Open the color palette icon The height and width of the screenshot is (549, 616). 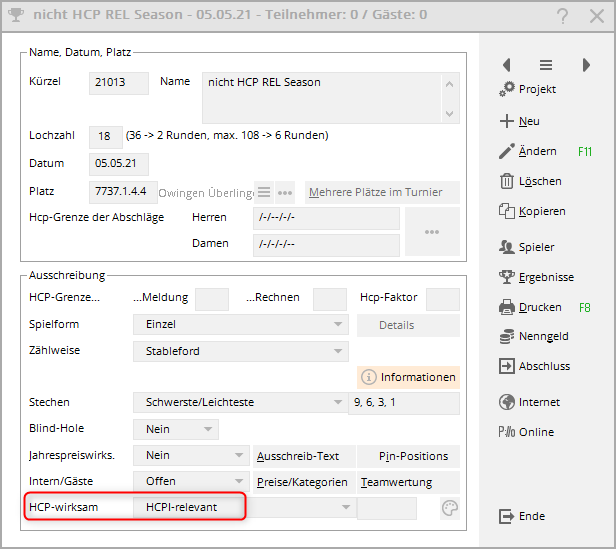[x=450, y=509]
